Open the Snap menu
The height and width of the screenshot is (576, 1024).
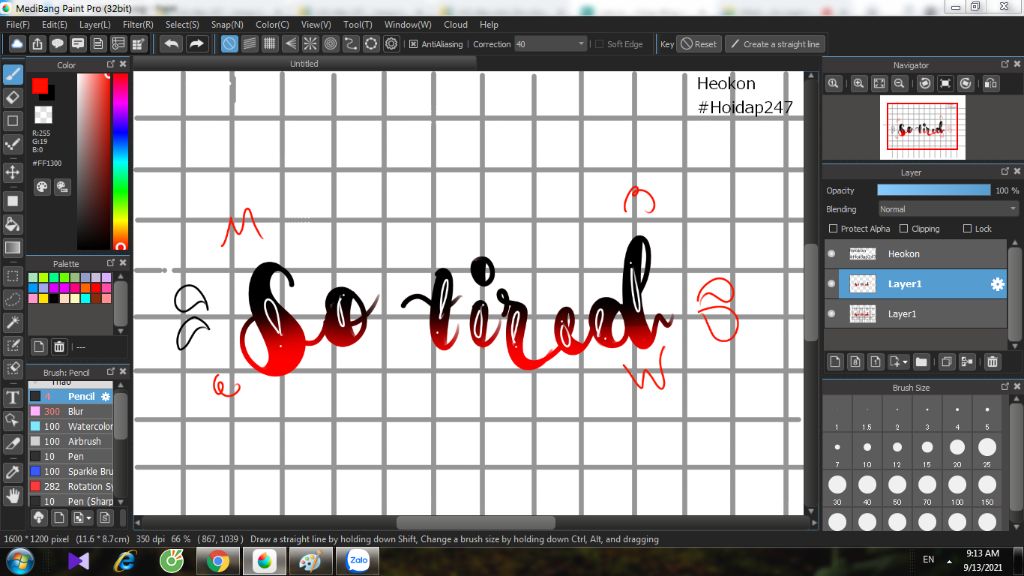(227, 24)
